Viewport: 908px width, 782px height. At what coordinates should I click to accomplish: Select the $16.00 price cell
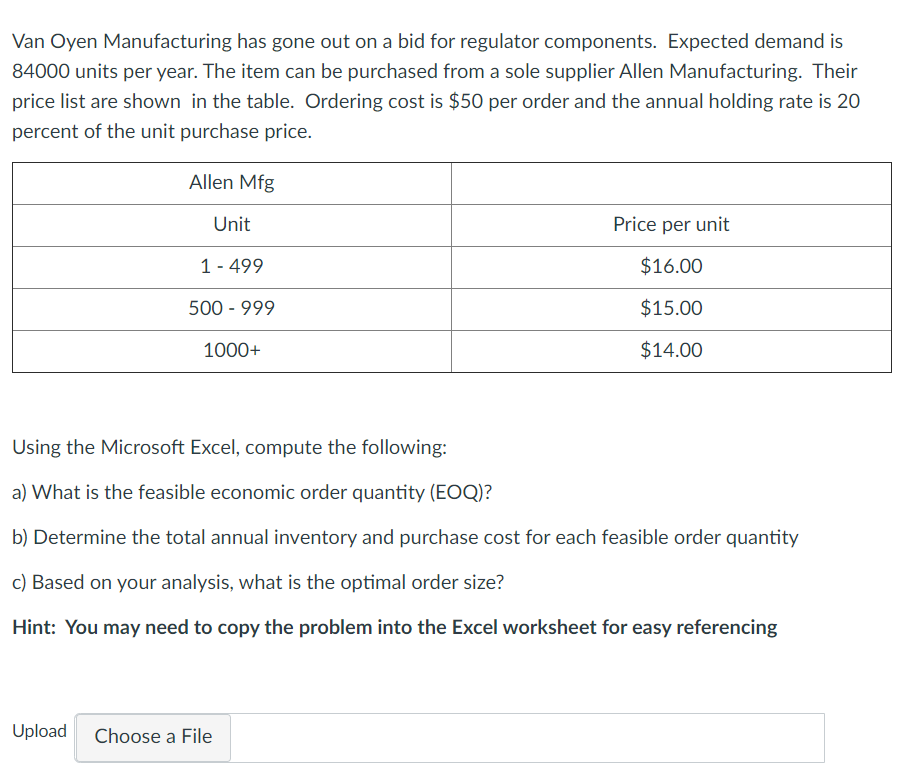click(x=671, y=266)
